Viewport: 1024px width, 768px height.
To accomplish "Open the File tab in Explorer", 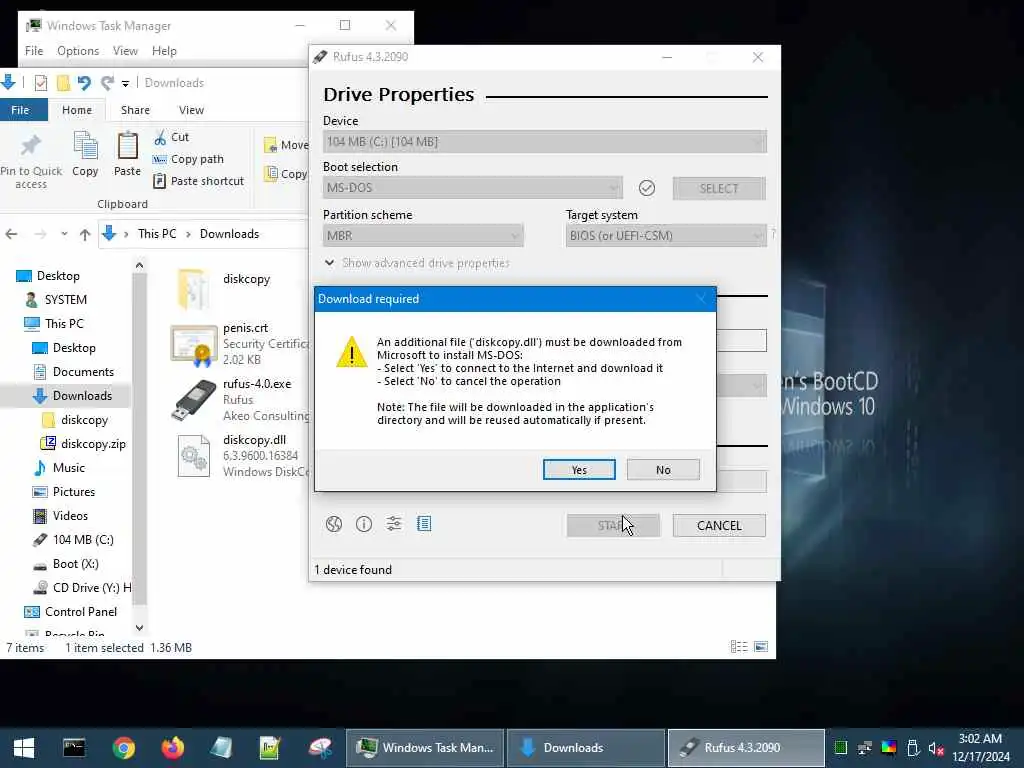I will click(x=20, y=110).
